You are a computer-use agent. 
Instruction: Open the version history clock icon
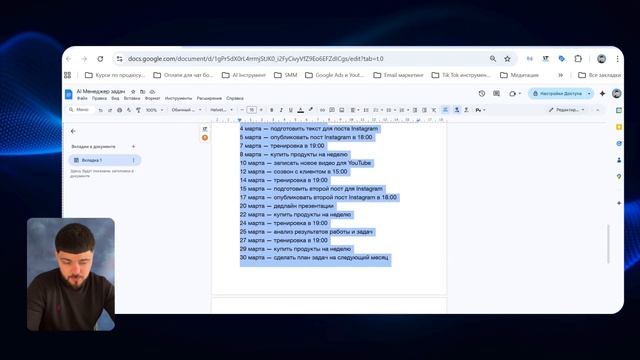482,93
